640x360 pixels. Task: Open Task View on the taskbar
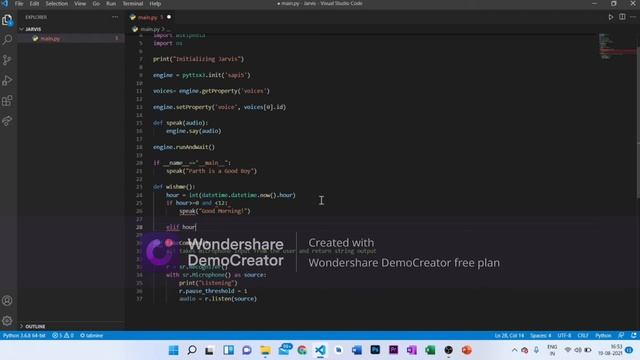(x=209, y=350)
